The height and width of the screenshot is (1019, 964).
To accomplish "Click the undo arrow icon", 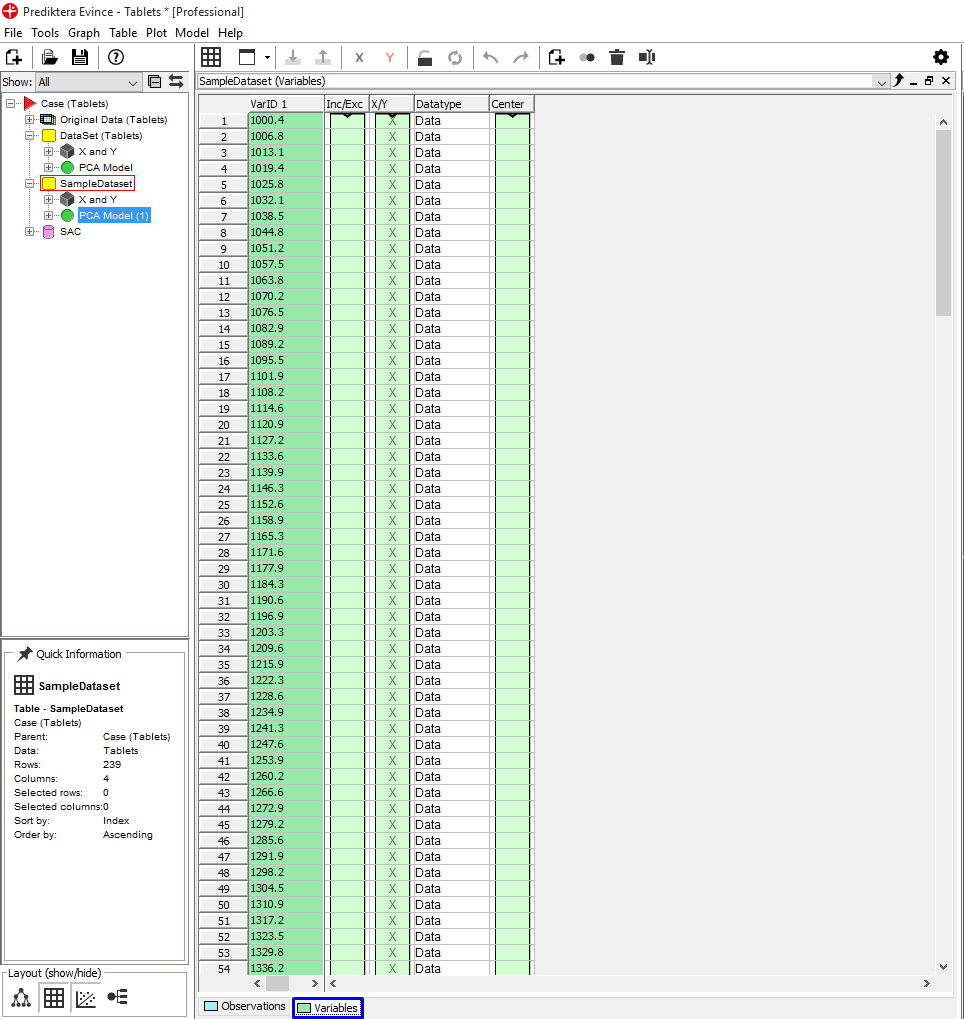I will 490,57.
